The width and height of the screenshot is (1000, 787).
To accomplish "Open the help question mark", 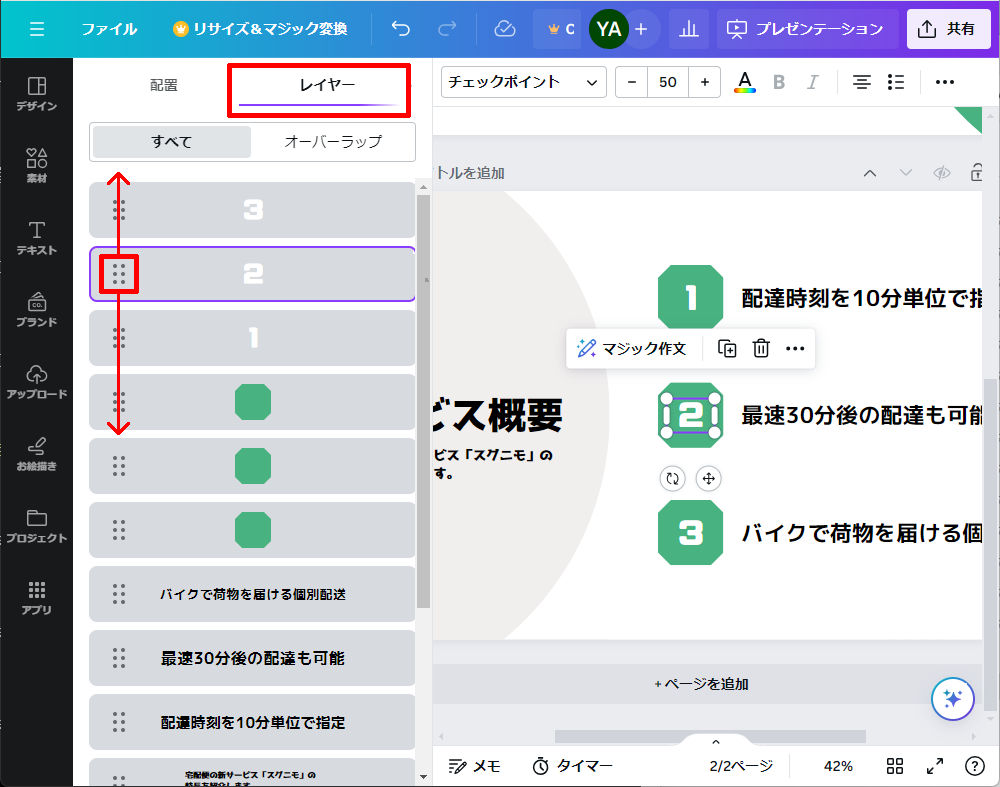I will click(974, 766).
